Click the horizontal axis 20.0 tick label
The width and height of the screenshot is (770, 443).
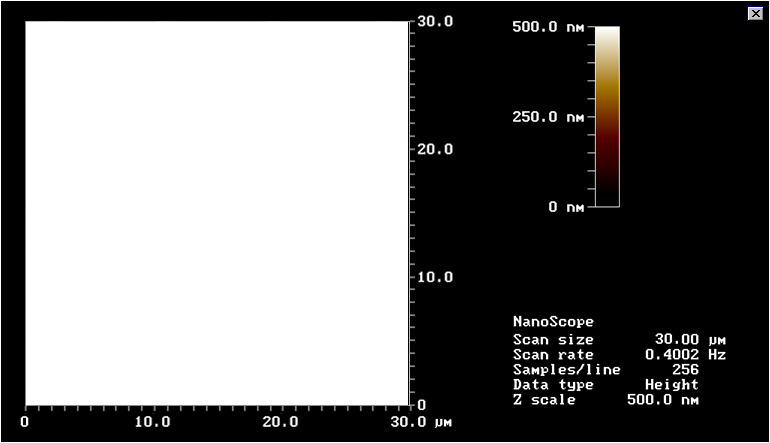pos(281,423)
